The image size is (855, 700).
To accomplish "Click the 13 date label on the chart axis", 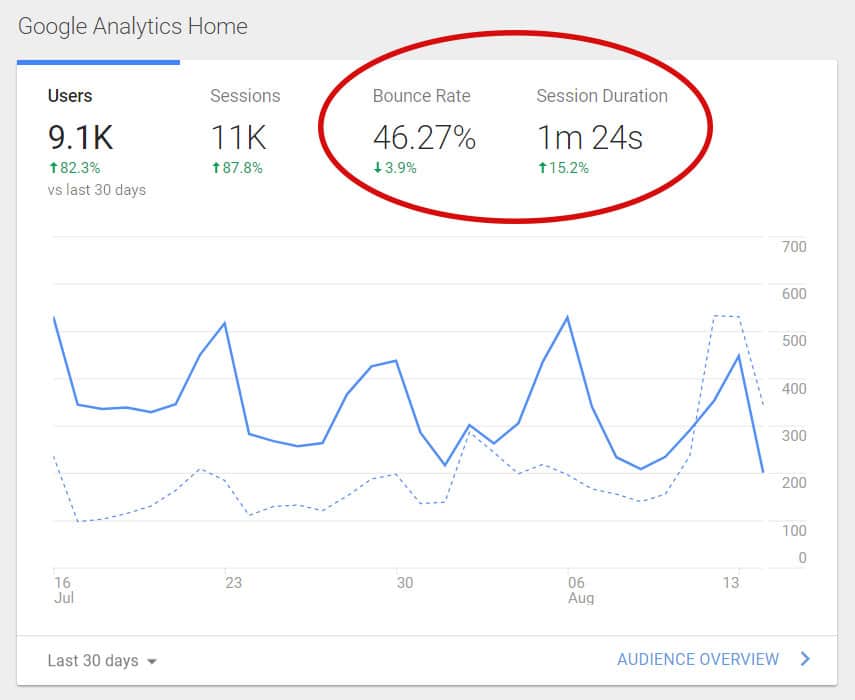I will click(731, 583).
